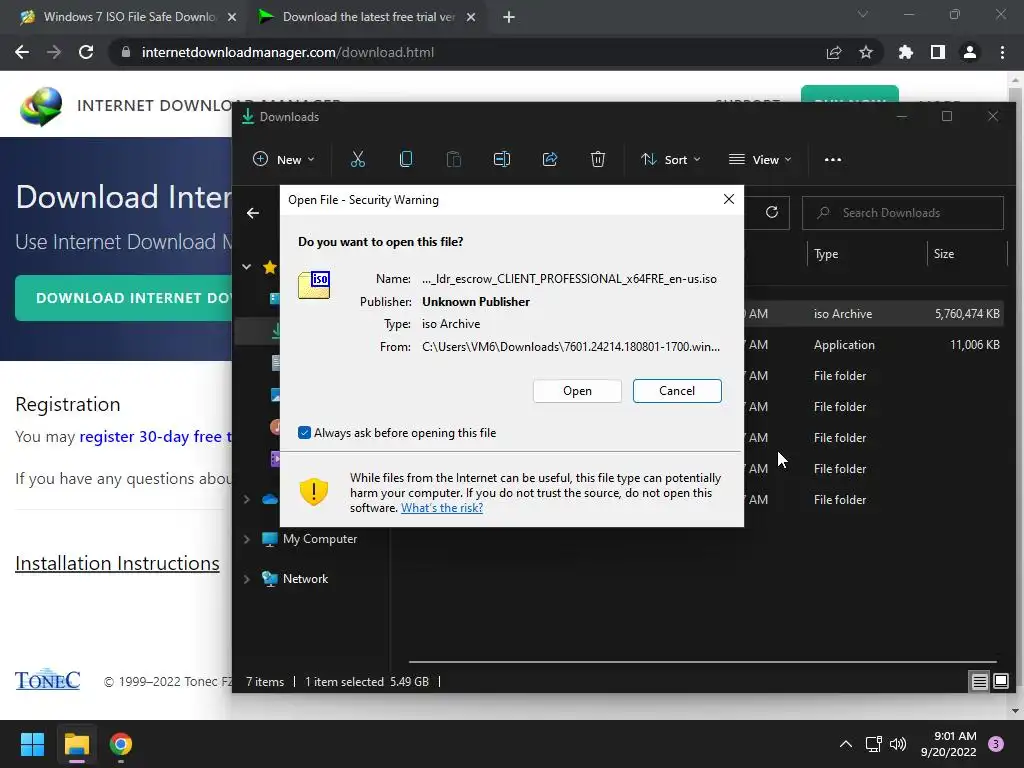Screen dimensions: 1024x768
Task: Open the See more ellipsis menu
Action: click(833, 159)
